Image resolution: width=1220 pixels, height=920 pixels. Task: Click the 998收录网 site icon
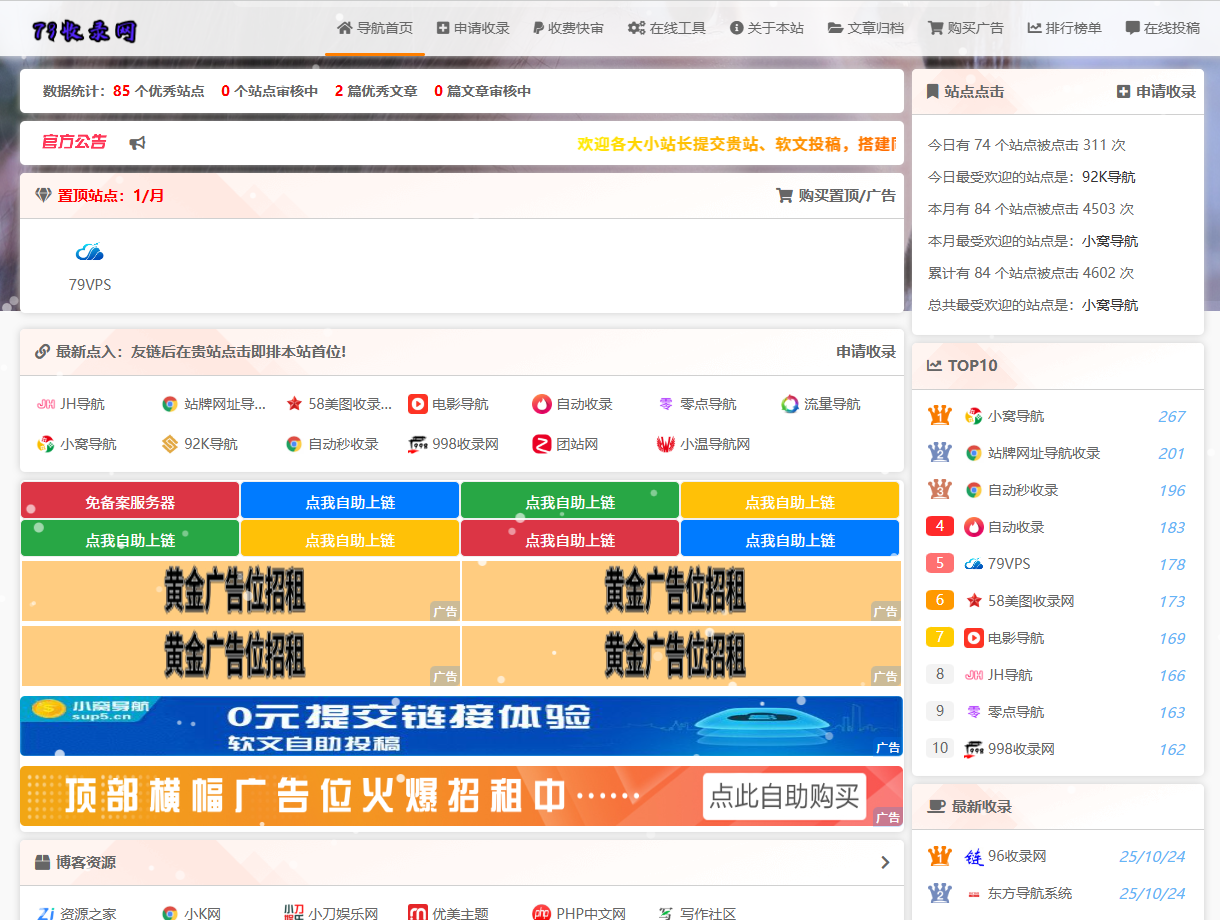tap(418, 444)
